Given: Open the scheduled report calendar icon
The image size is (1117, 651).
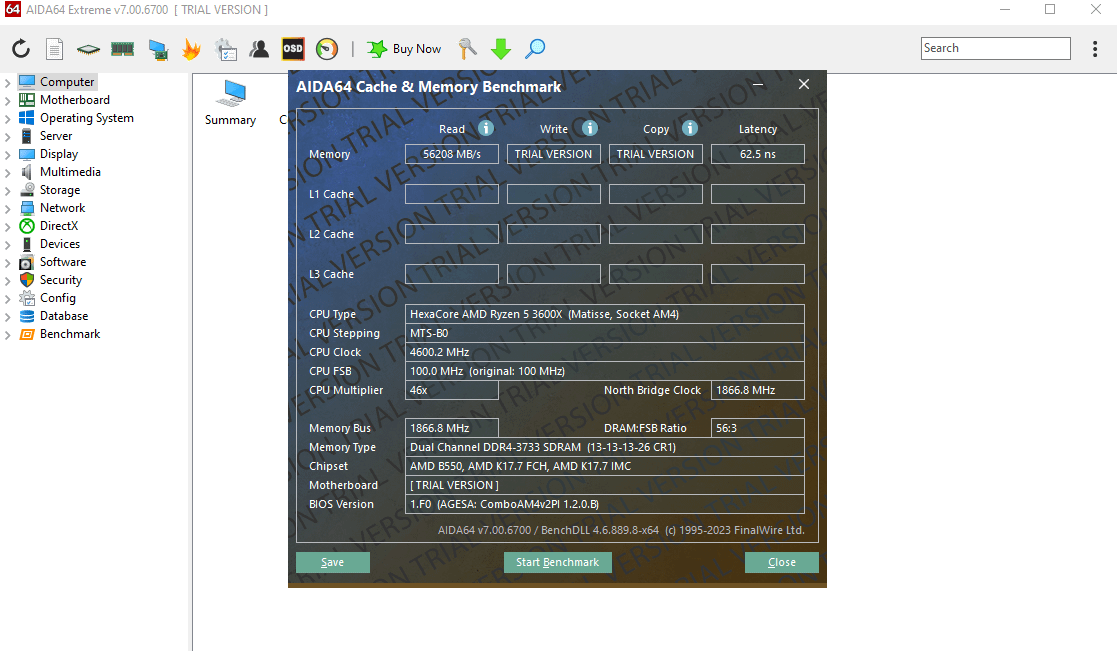Looking at the screenshot, I should click(226, 48).
